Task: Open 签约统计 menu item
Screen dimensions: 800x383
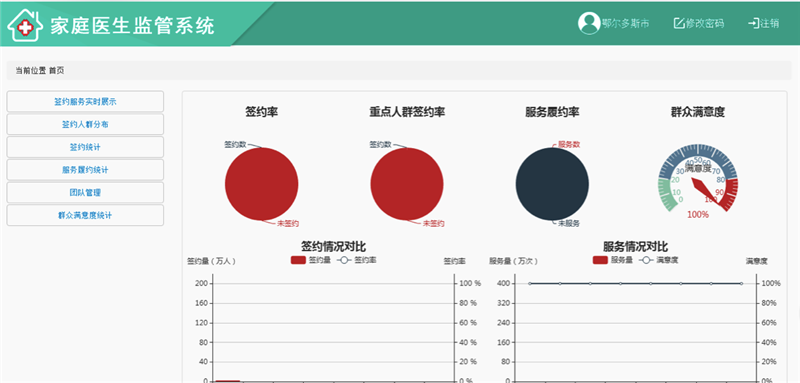Action: (85, 147)
